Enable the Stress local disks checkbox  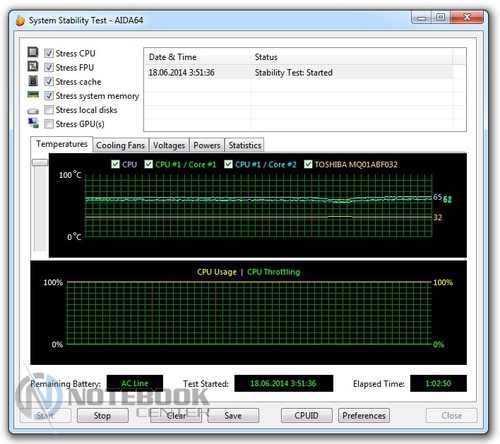[49, 110]
